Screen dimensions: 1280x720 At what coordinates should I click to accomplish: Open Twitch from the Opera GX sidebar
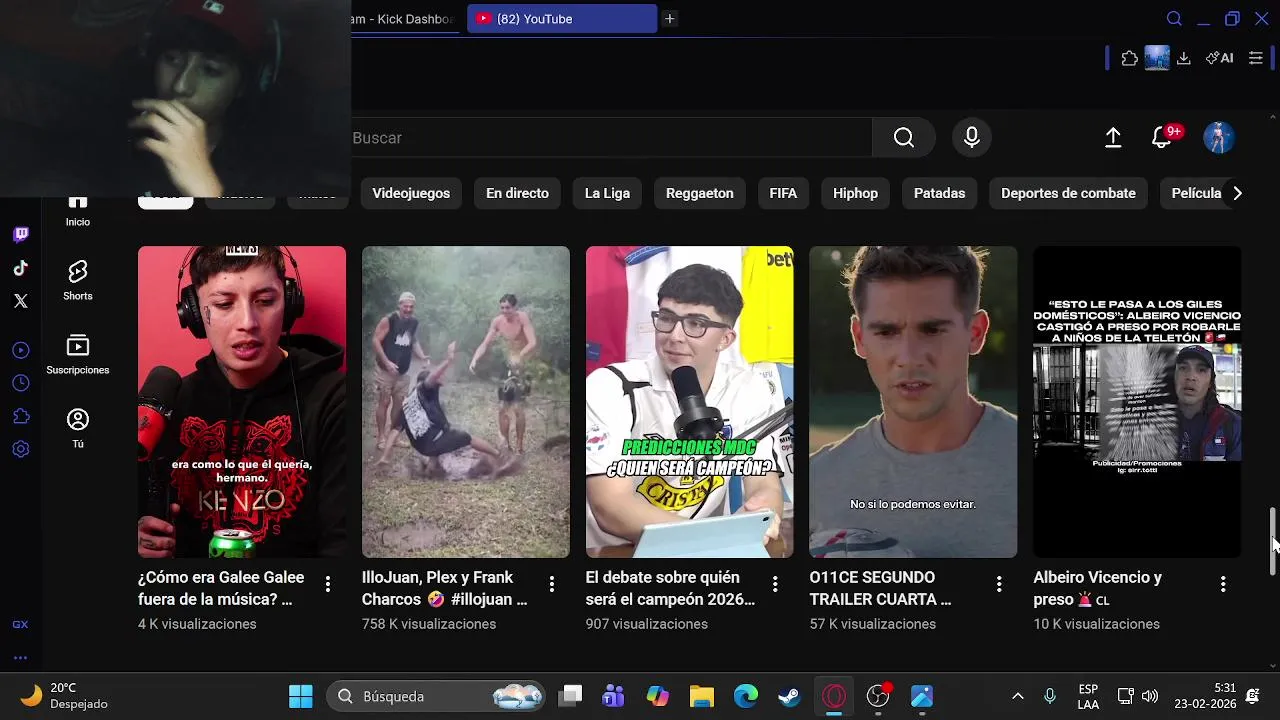point(21,235)
